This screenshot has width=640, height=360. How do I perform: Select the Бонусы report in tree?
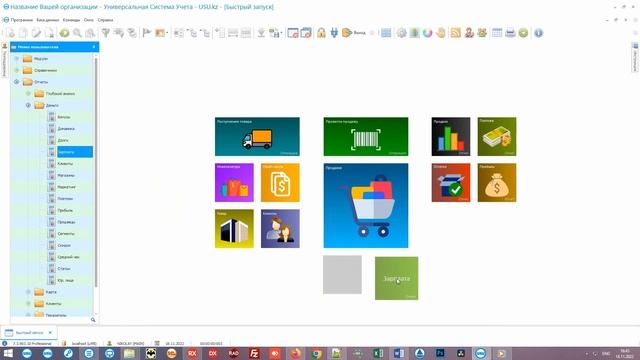(64, 117)
